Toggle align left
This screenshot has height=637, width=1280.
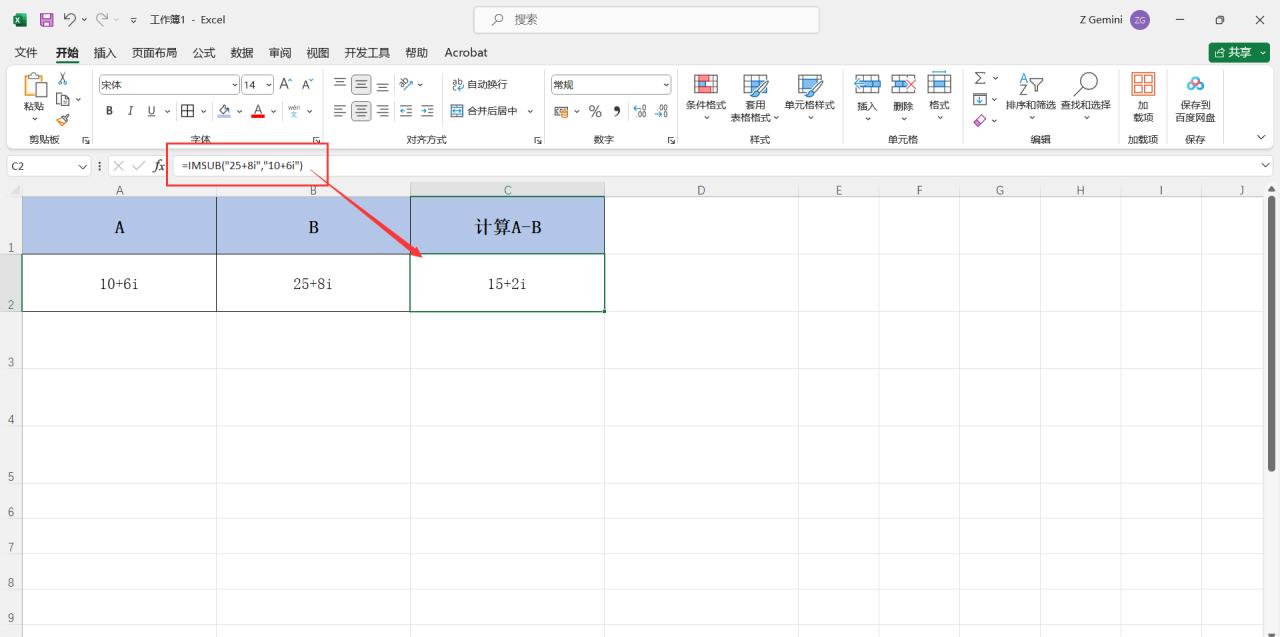click(340, 111)
